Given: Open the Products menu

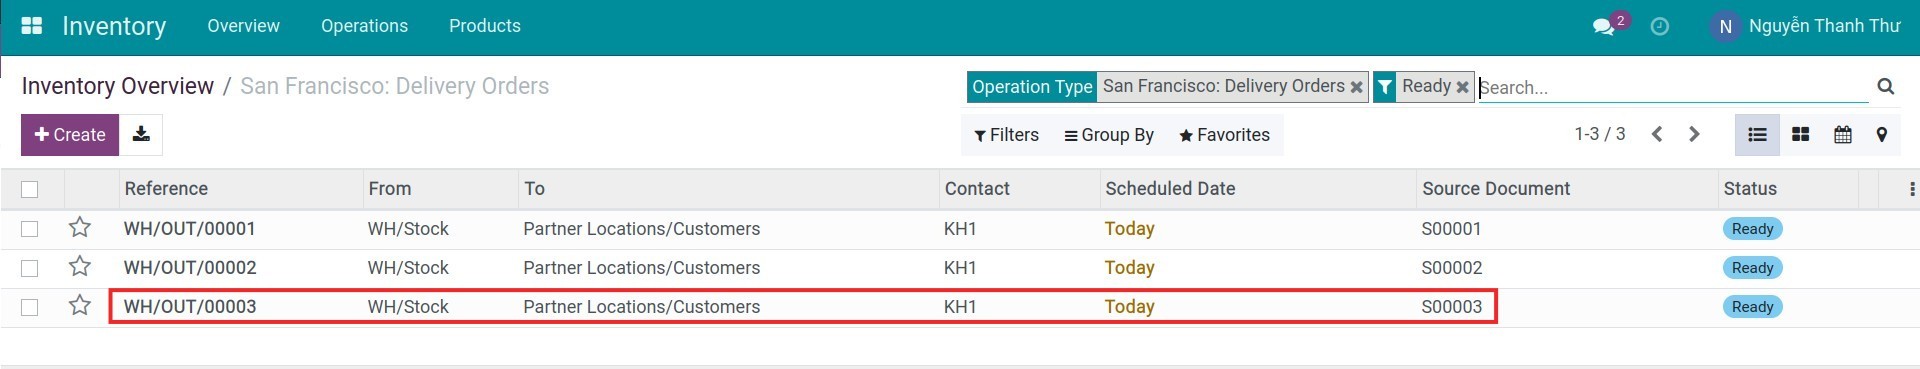Looking at the screenshot, I should 485,26.
